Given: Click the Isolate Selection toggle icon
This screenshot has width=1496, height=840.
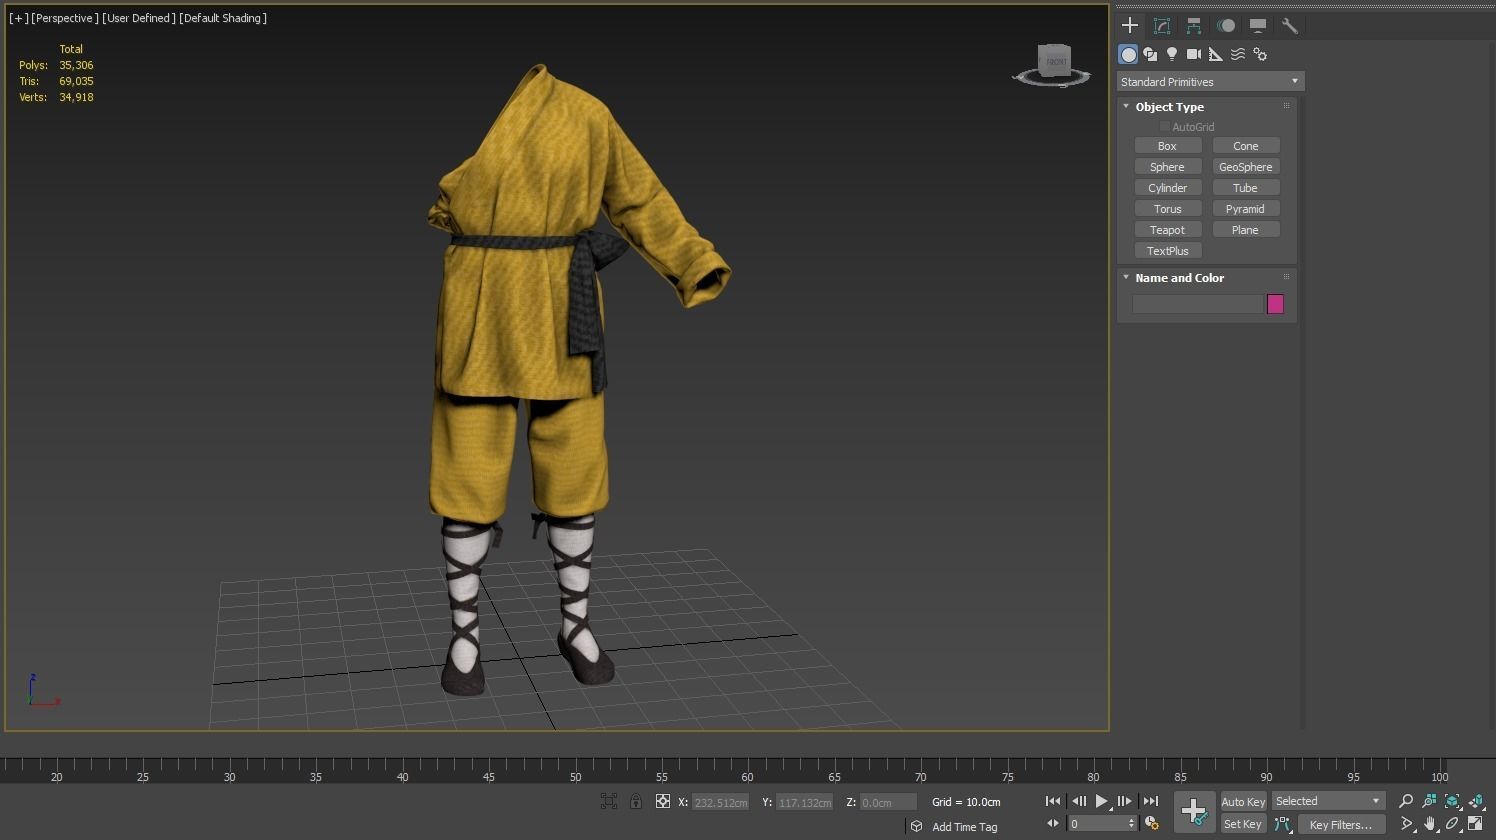Looking at the screenshot, I should coord(609,801).
